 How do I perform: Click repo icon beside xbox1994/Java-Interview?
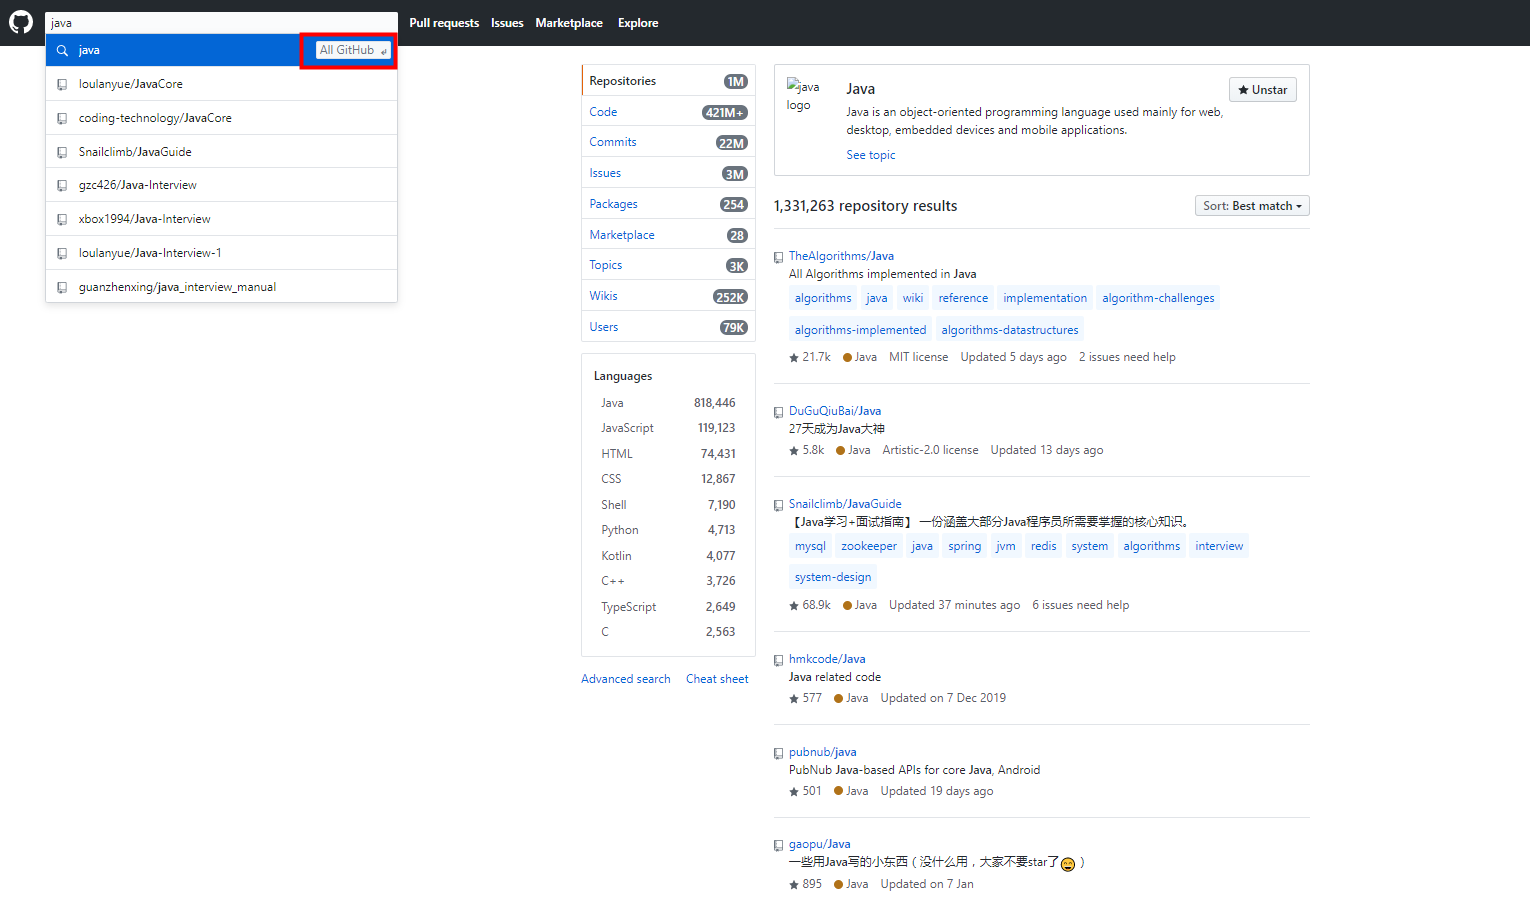point(62,219)
